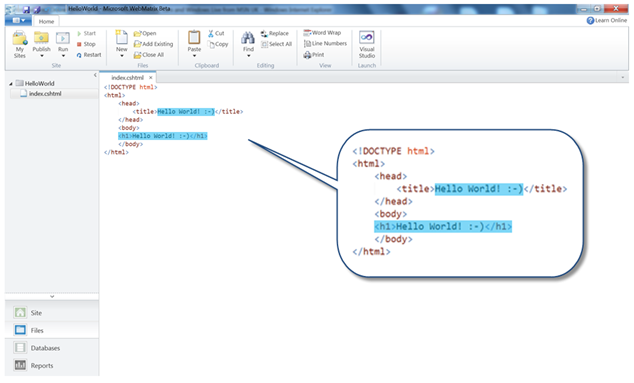Switch to Files workspace
634x383 pixels.
[52, 330]
